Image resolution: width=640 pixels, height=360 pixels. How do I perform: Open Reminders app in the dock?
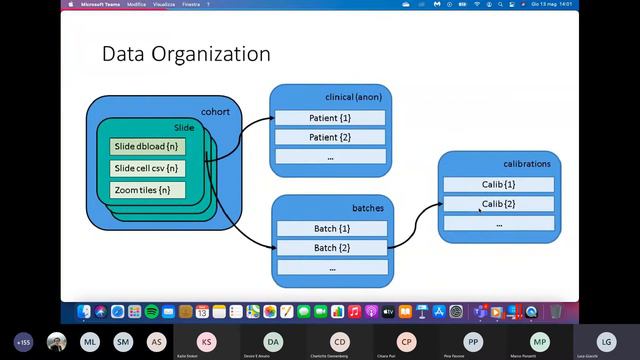point(236,312)
